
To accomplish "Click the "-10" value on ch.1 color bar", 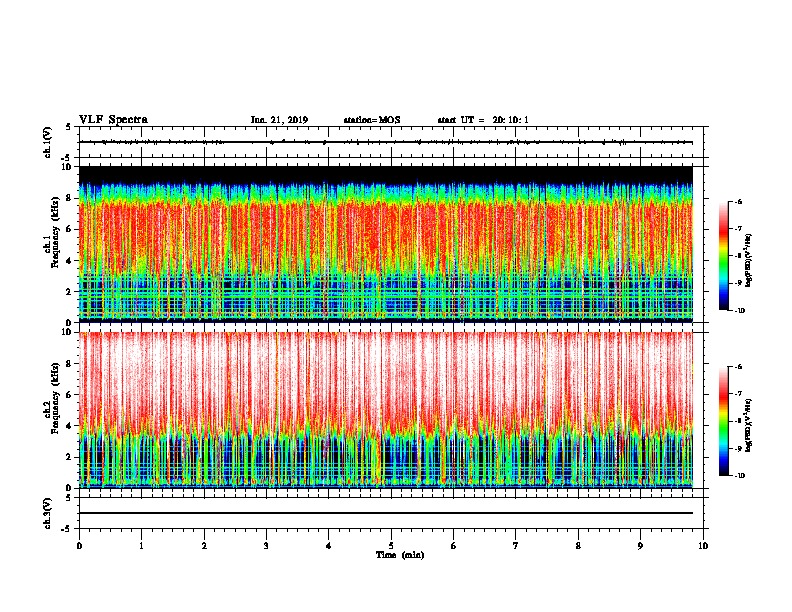I will click(x=739, y=311).
